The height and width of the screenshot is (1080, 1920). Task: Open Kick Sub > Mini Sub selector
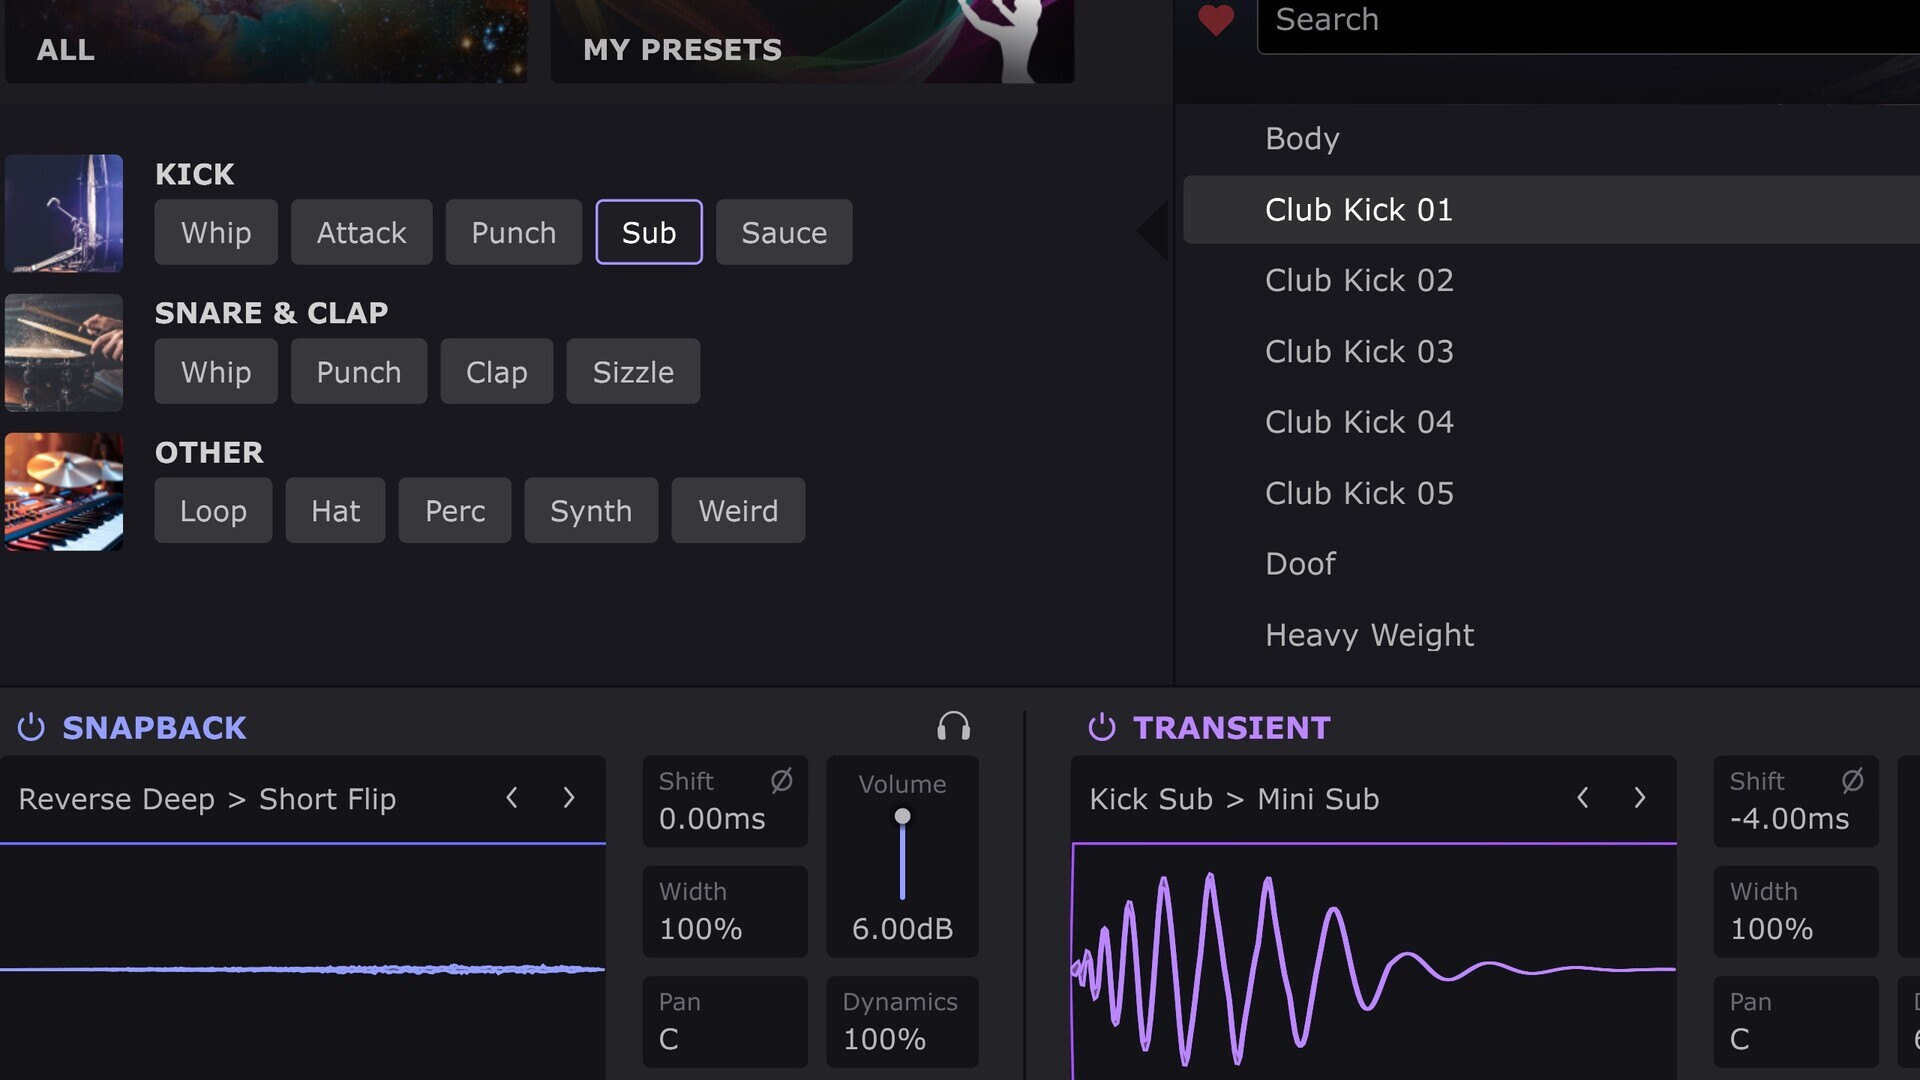pyautogui.click(x=1234, y=799)
